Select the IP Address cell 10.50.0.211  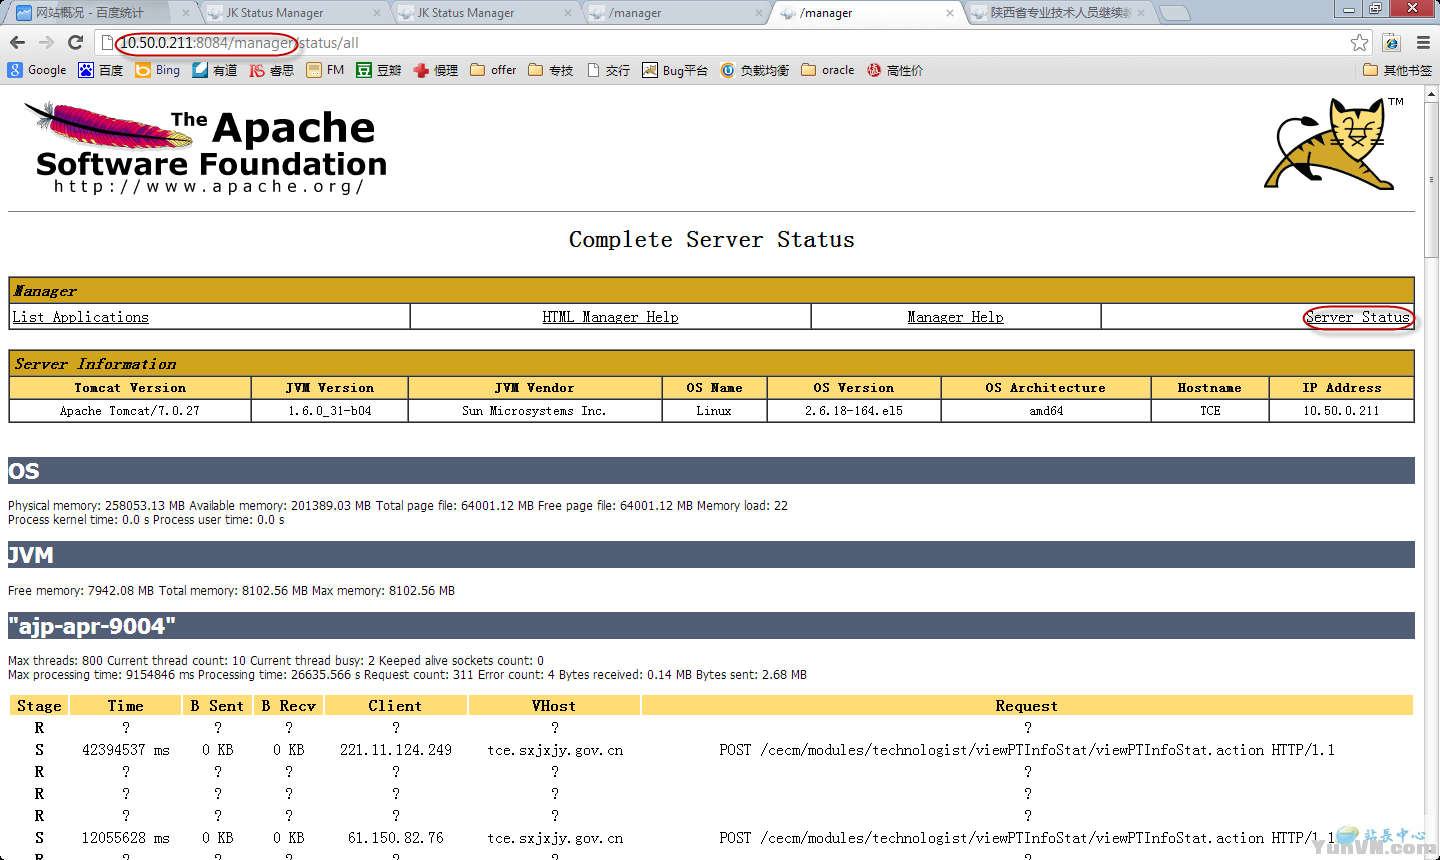1341,411
